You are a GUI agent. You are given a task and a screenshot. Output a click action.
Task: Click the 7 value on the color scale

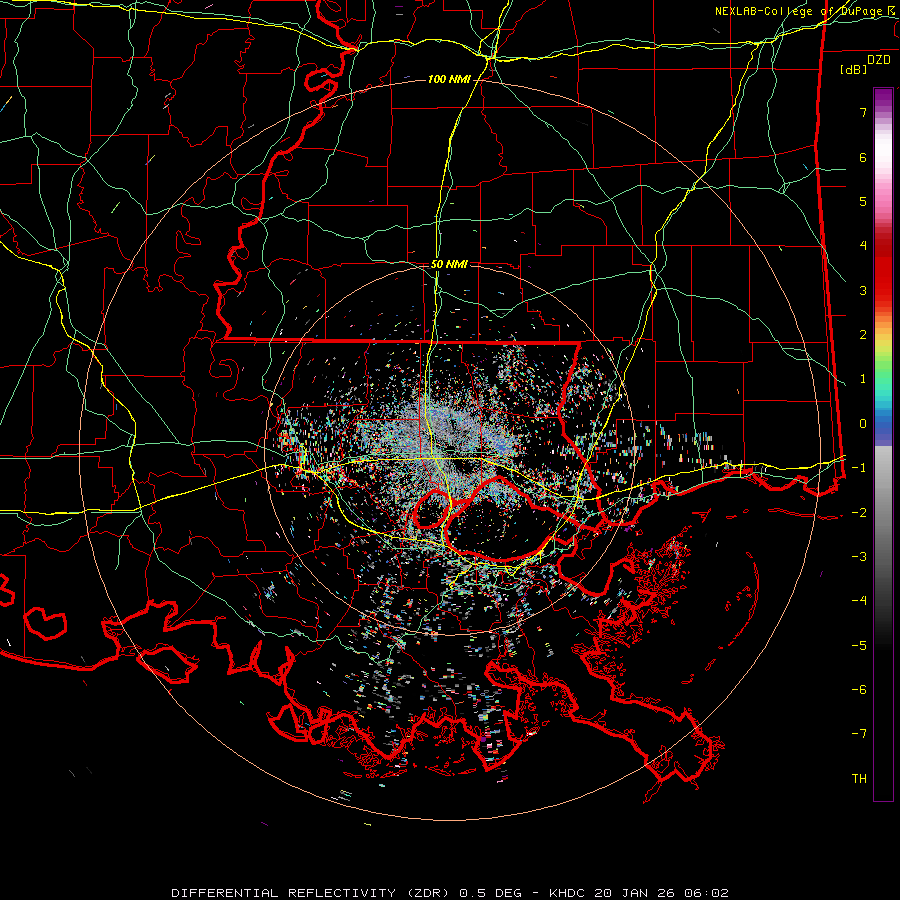click(863, 112)
